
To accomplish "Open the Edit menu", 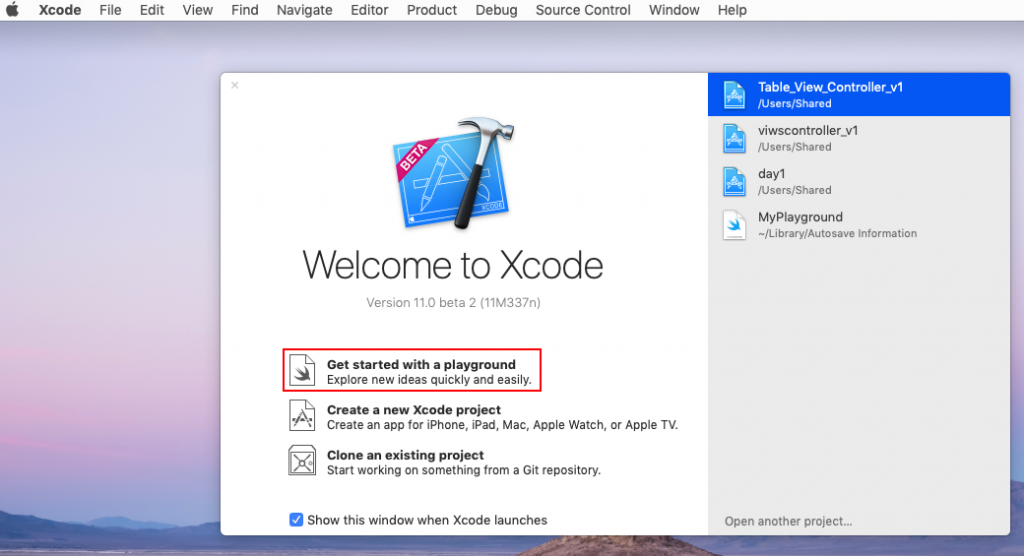I will coord(152,10).
